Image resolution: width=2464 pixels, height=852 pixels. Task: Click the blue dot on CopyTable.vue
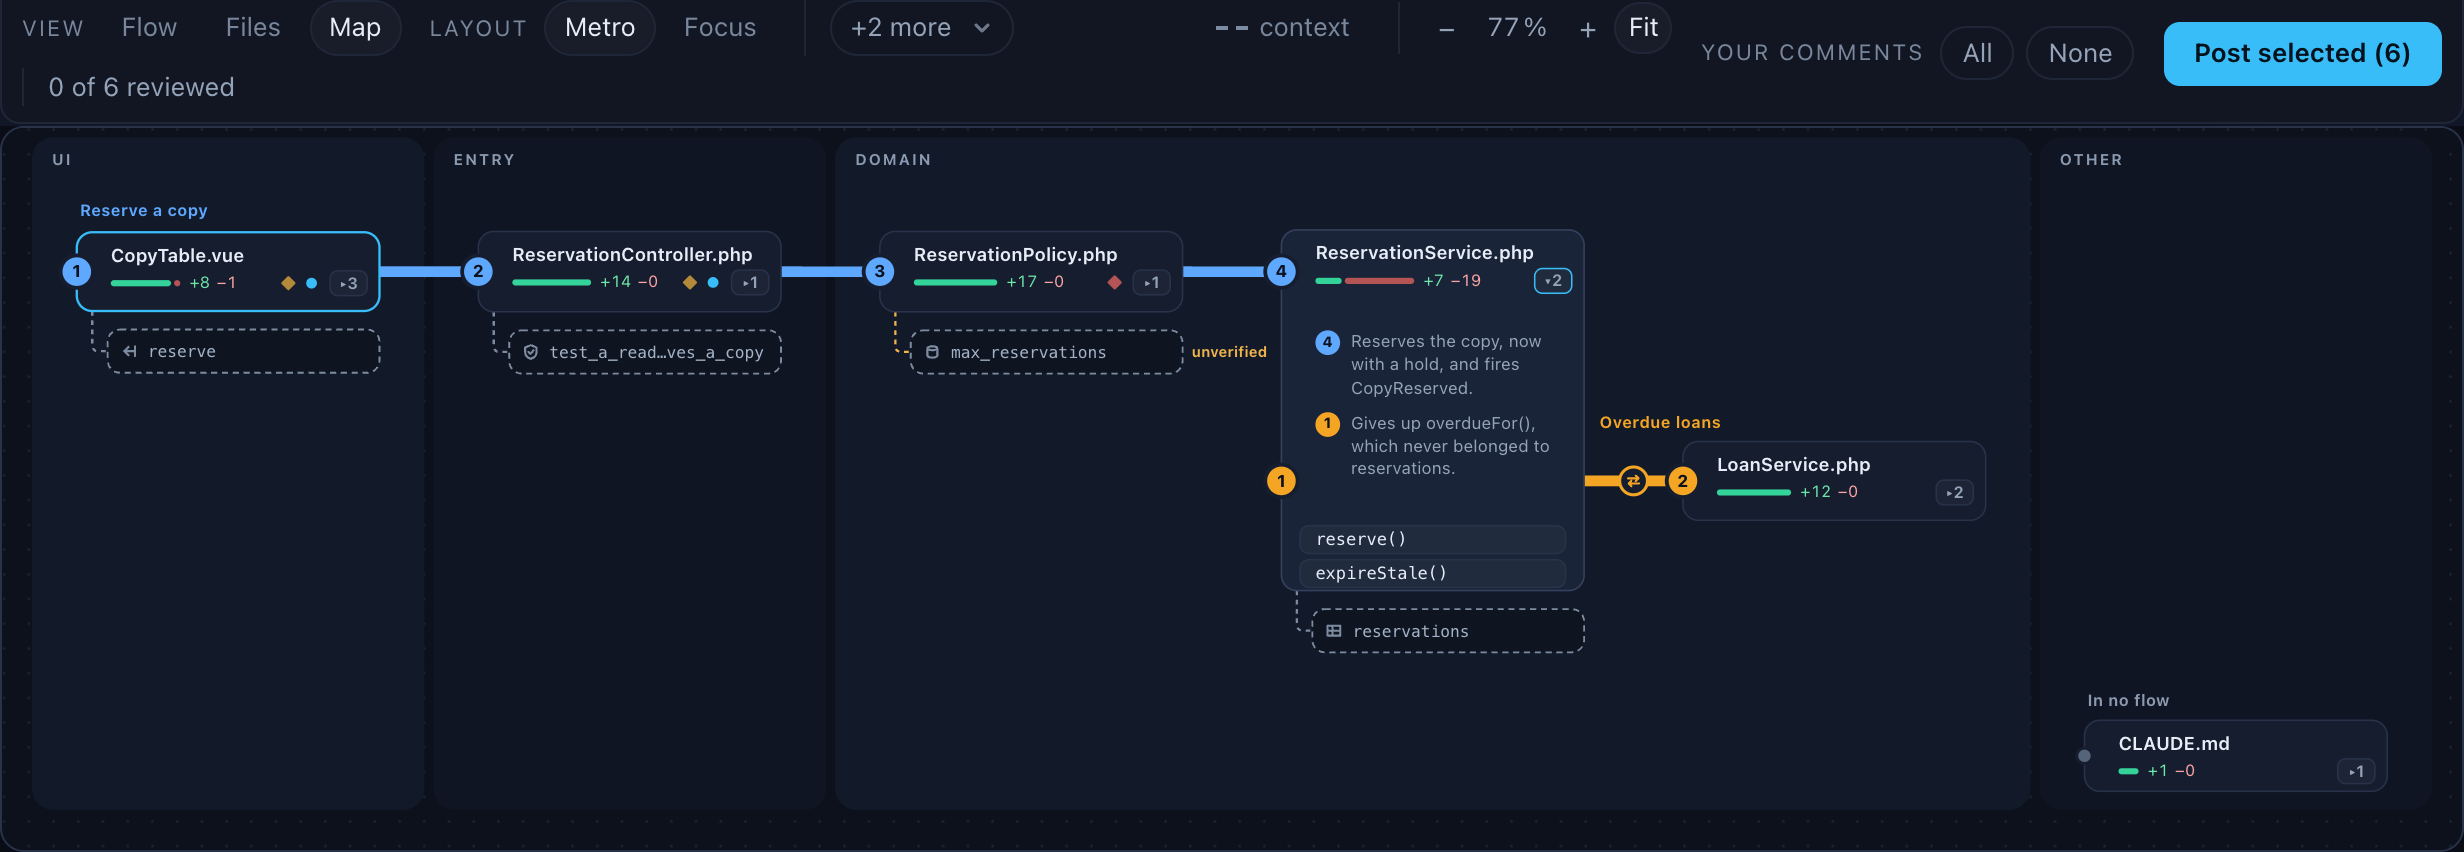[x=312, y=283]
